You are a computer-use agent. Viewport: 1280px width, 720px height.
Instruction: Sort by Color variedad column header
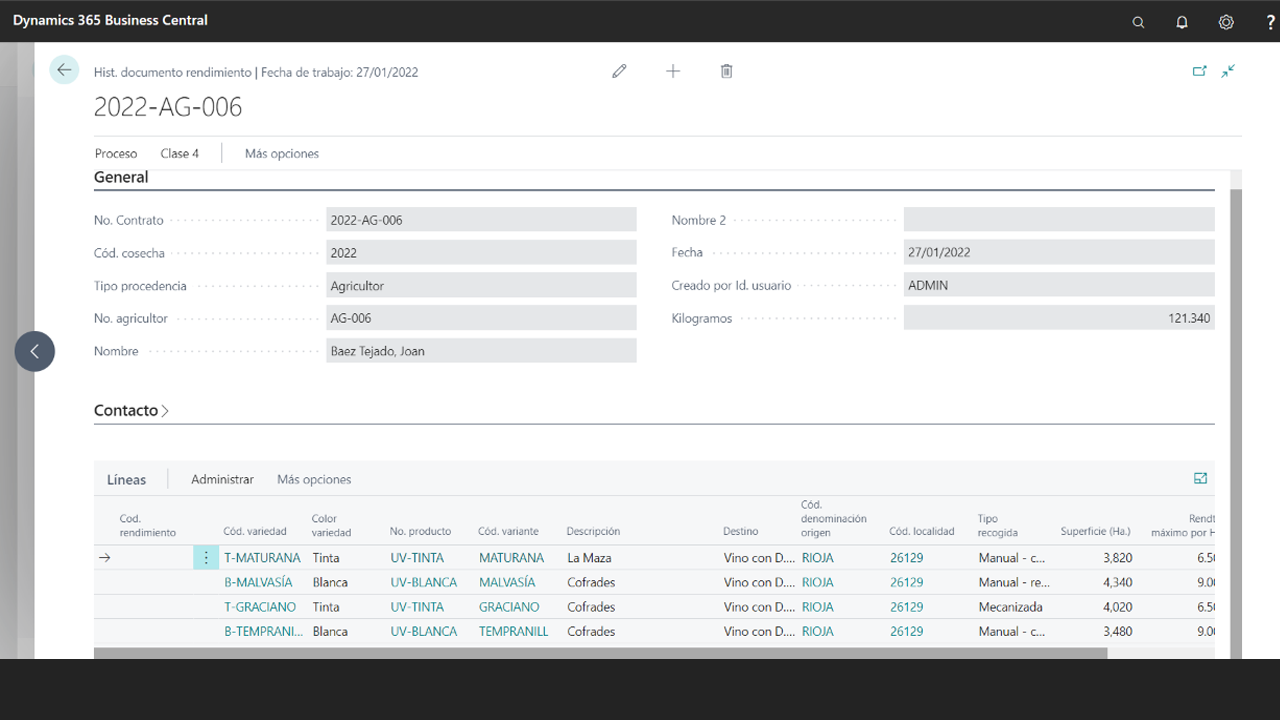tap(330, 525)
